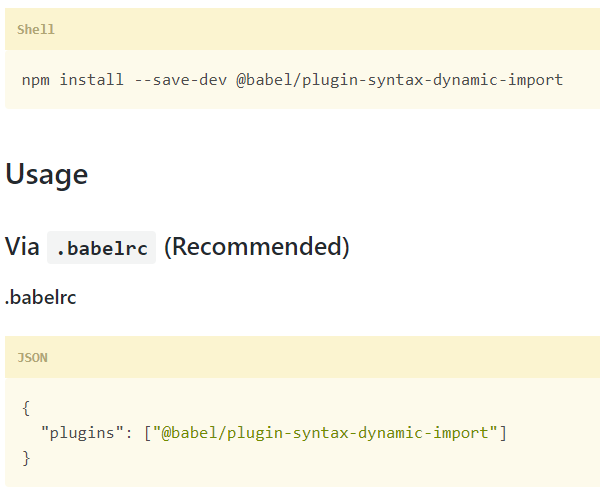Click the Via .babelrc (Recommended) heading
This screenshot has width=600, height=490.
pos(177,246)
